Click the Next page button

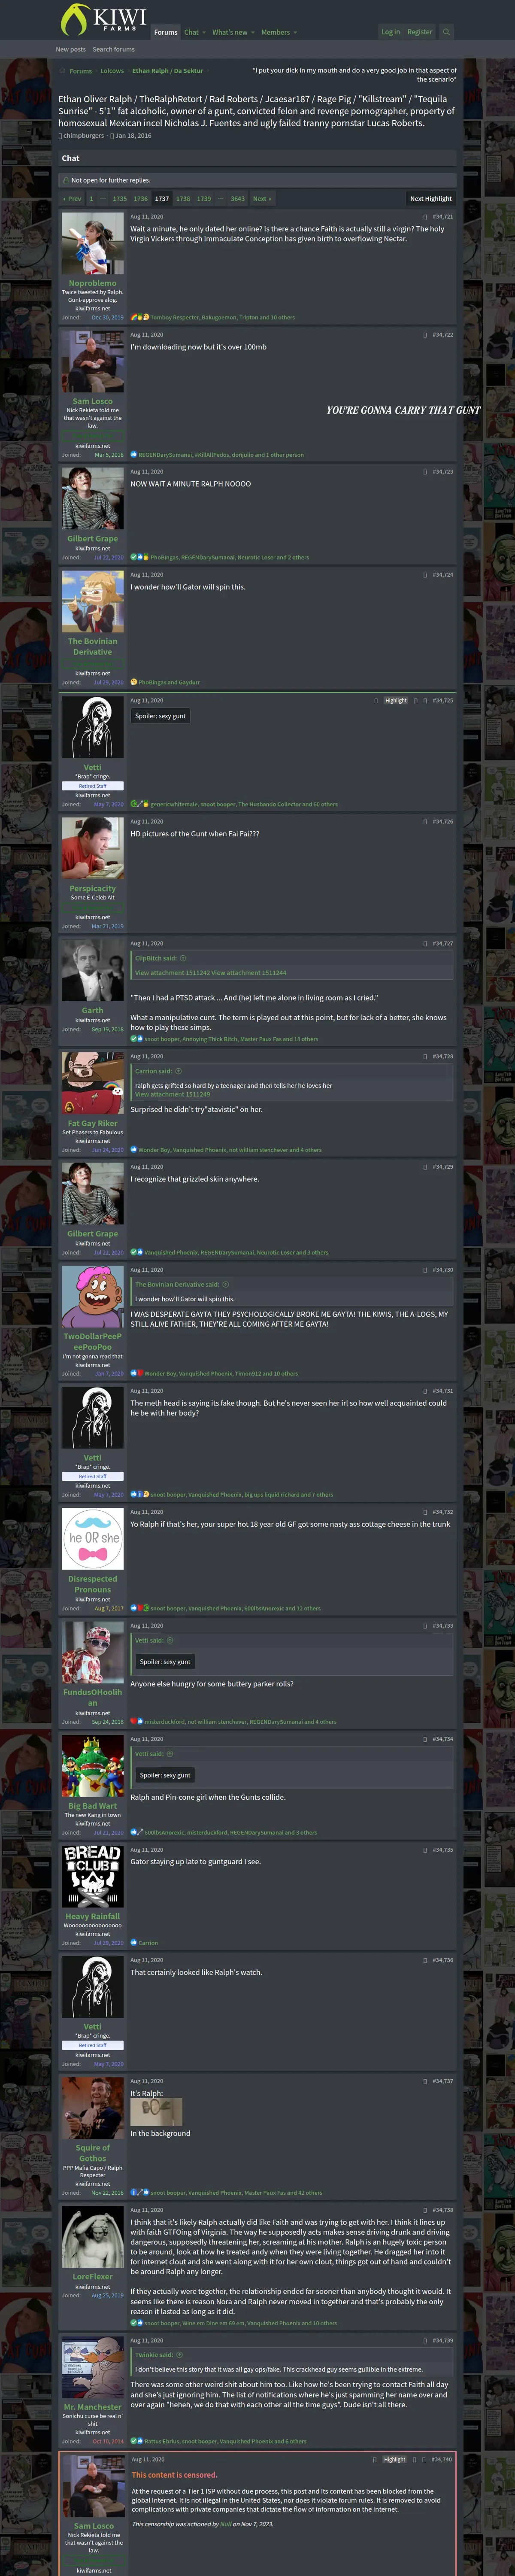pos(262,199)
